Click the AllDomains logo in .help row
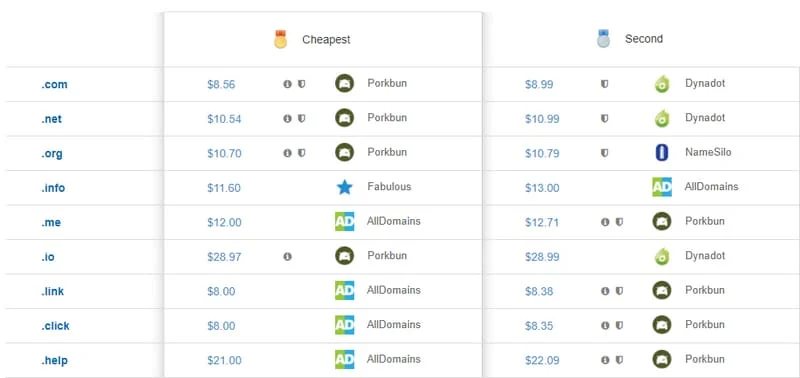This screenshot has width=800, height=378. pos(344,359)
